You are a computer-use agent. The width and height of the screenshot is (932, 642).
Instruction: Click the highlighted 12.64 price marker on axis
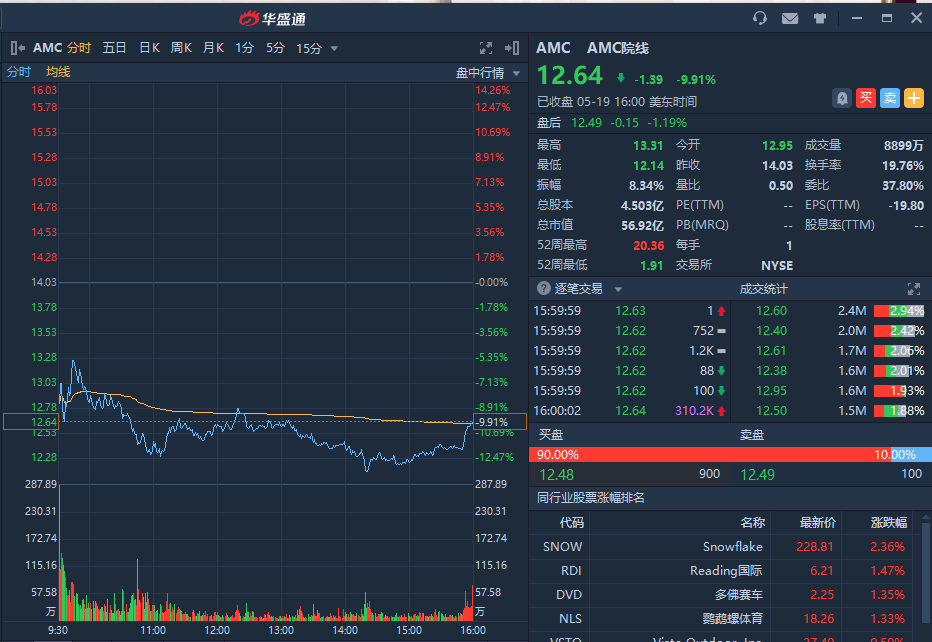[30, 421]
